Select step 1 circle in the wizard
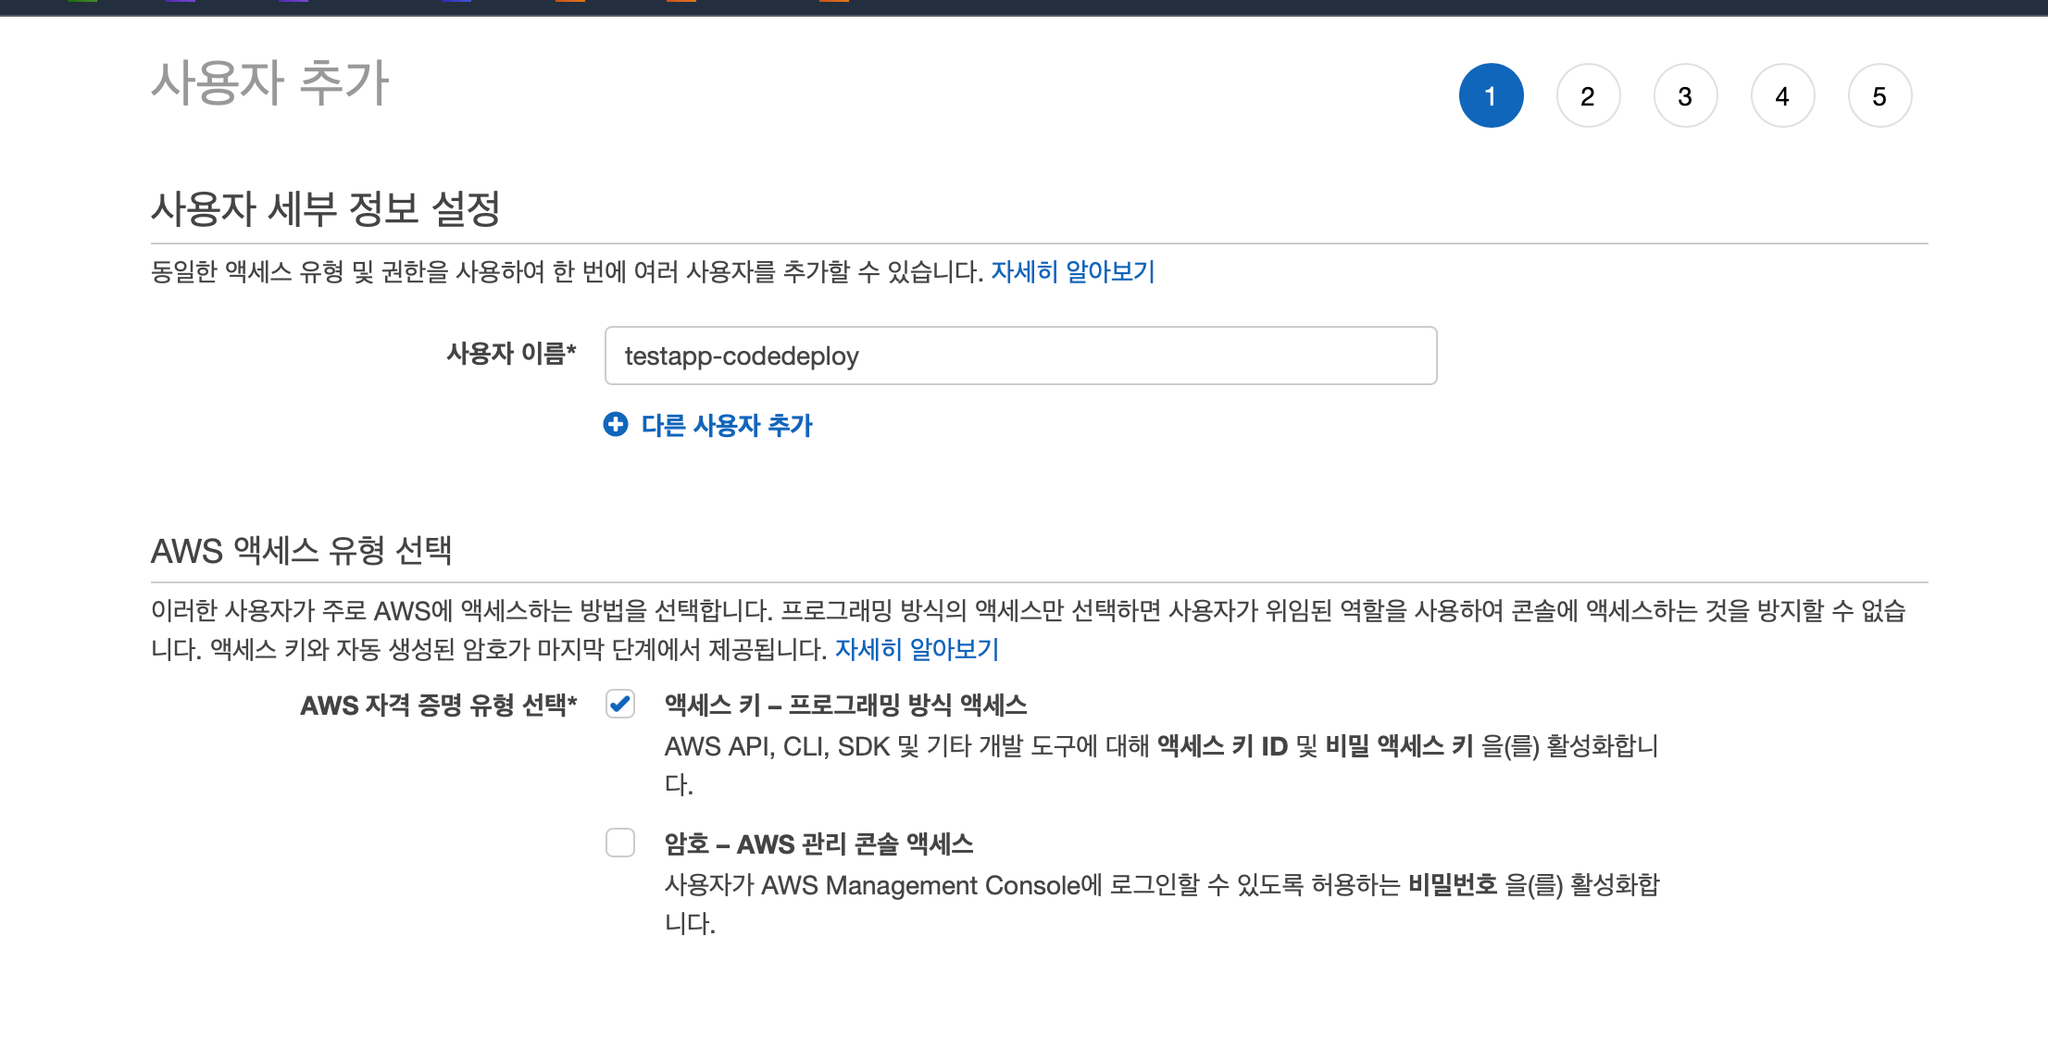 (x=1491, y=96)
